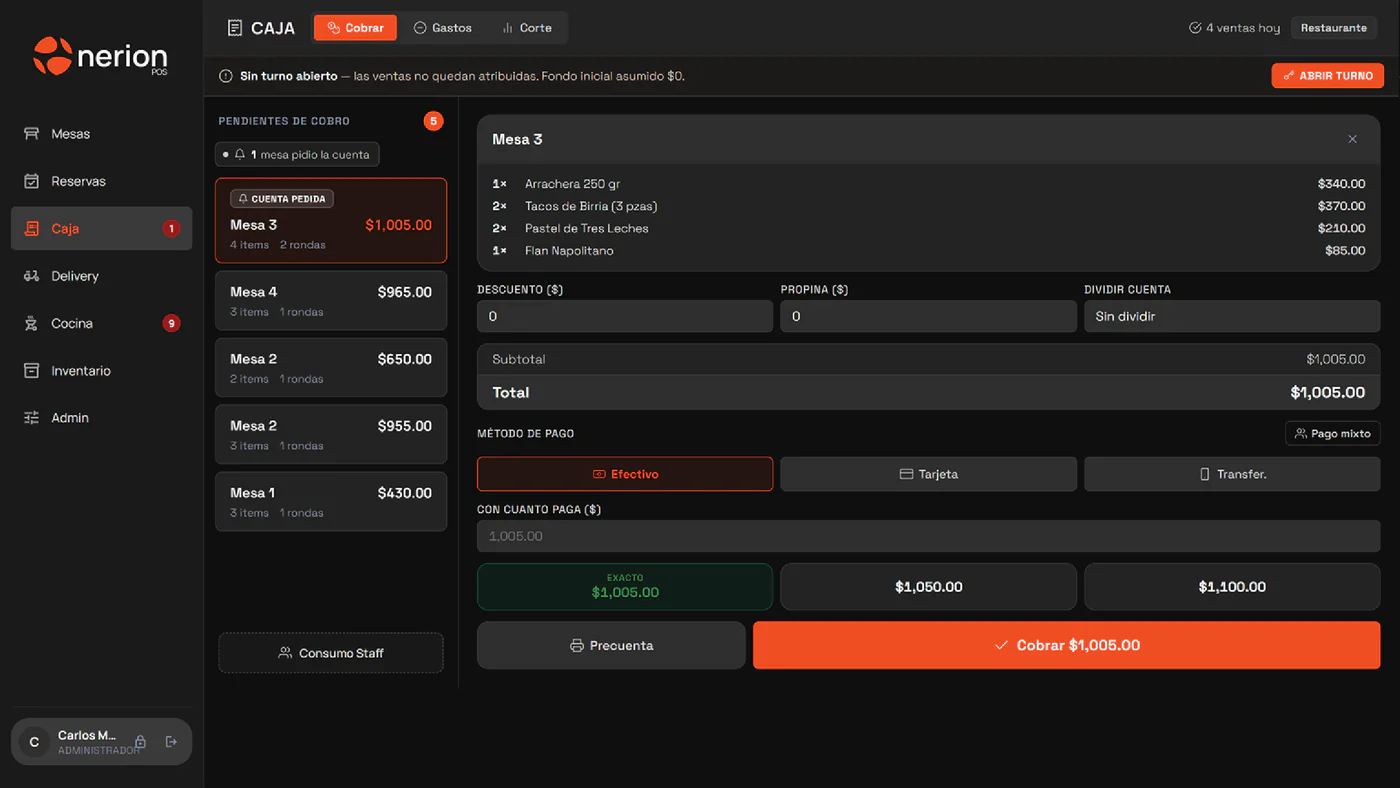Switch to the Corte tab
The image size is (1400, 788).
(526, 28)
